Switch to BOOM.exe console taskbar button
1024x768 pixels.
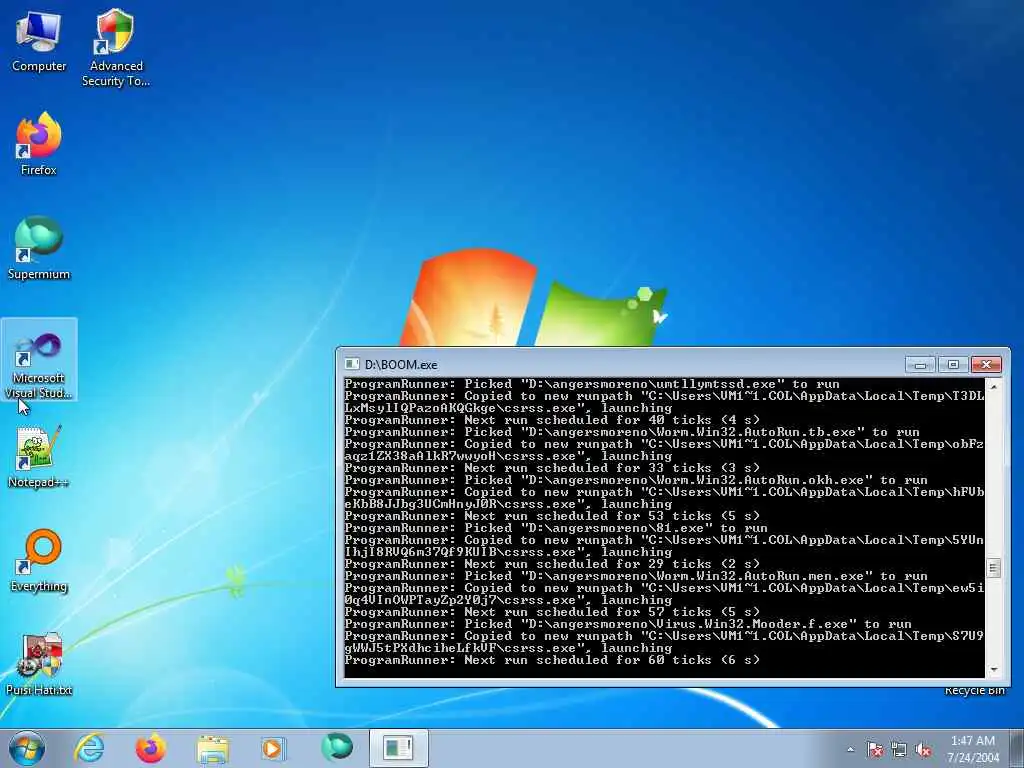398,748
